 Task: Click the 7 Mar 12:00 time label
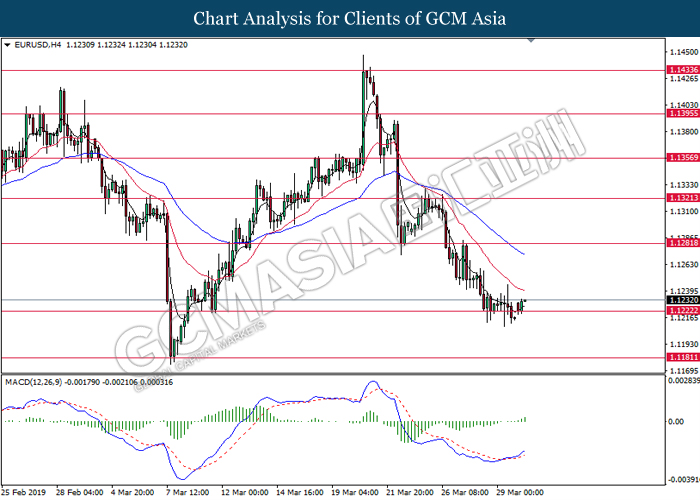coord(188,492)
